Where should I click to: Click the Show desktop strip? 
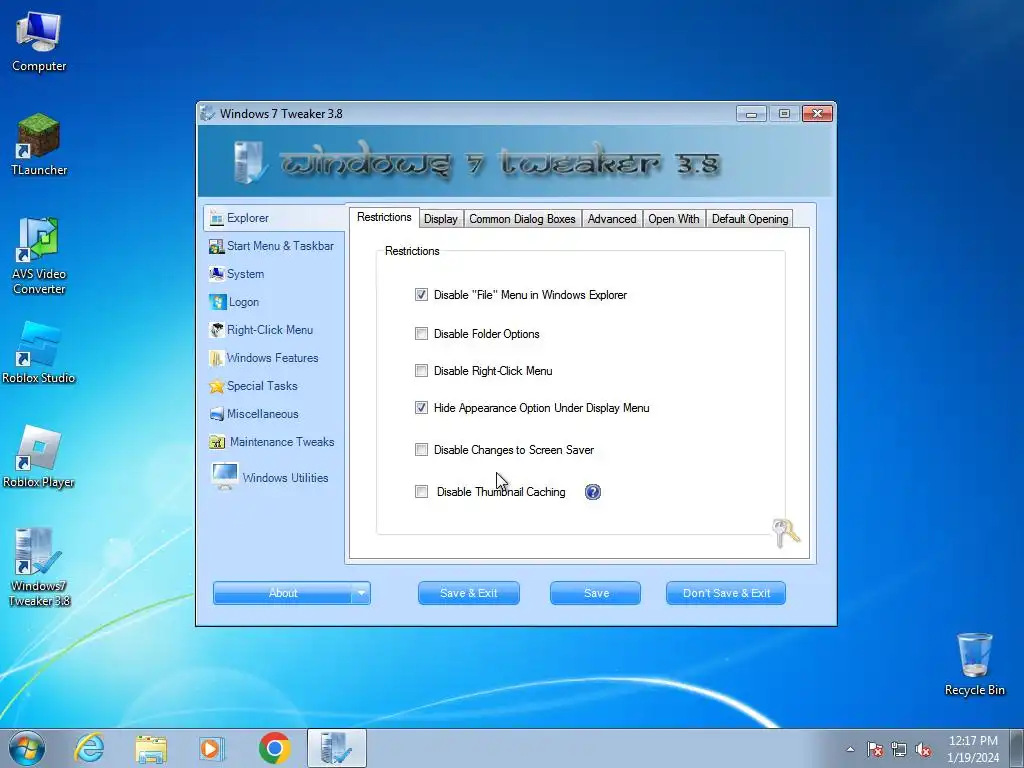1019,749
